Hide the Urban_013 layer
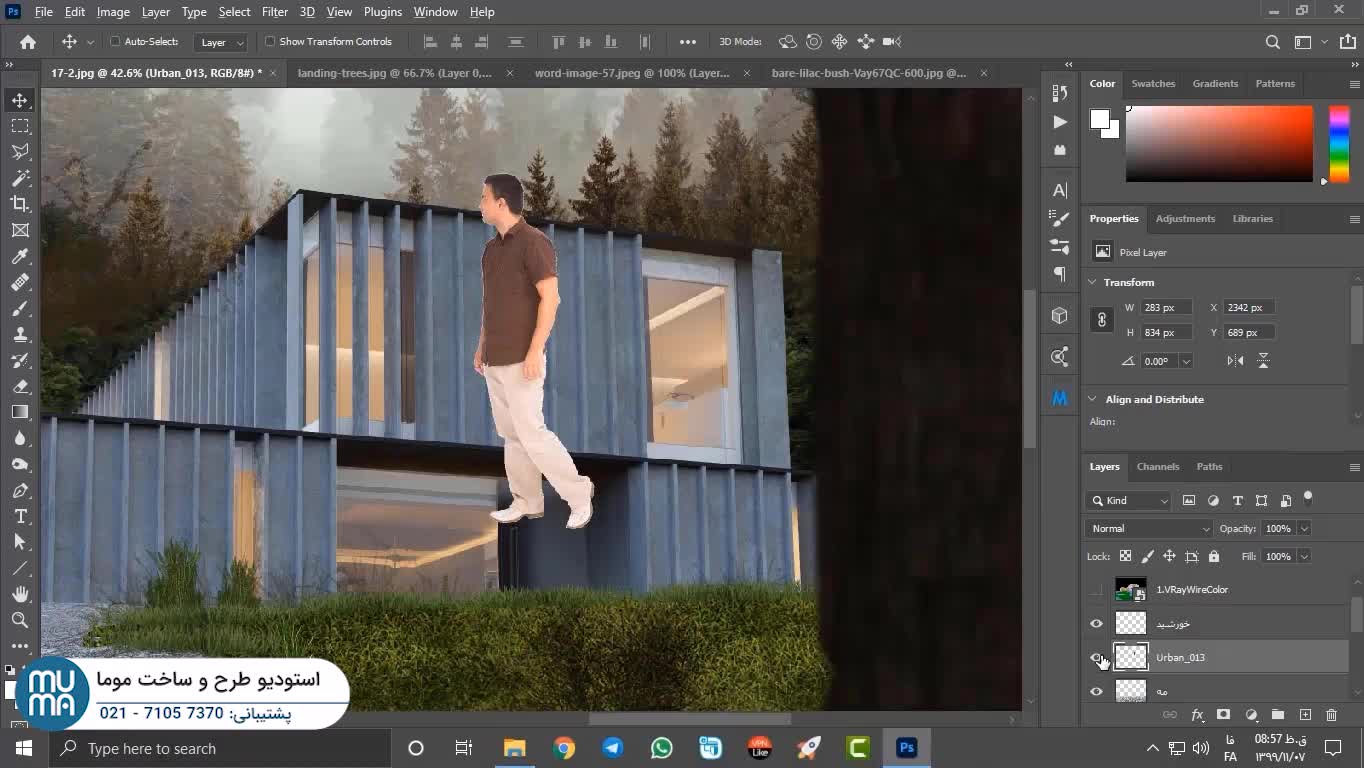 [x=1097, y=657]
